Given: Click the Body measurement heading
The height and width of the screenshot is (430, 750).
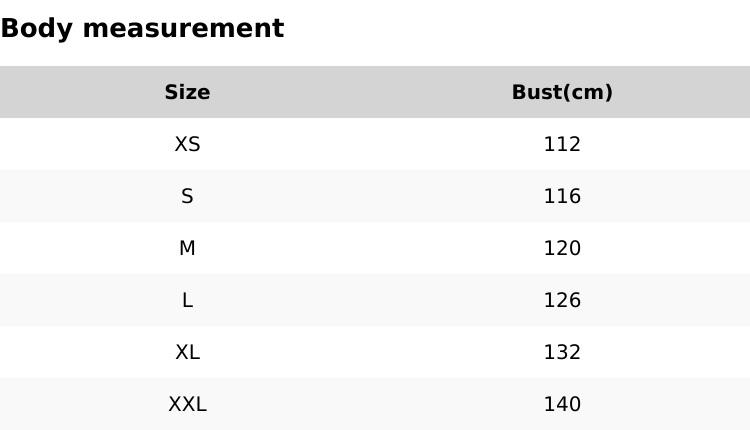Looking at the screenshot, I should point(142,28).
